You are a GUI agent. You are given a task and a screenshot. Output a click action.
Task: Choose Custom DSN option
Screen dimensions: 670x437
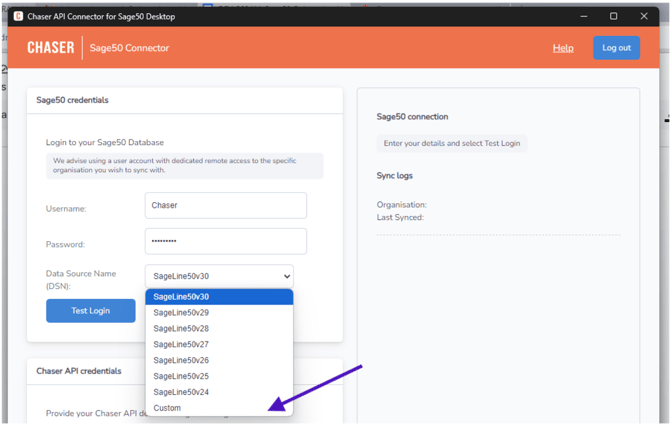[219, 408]
